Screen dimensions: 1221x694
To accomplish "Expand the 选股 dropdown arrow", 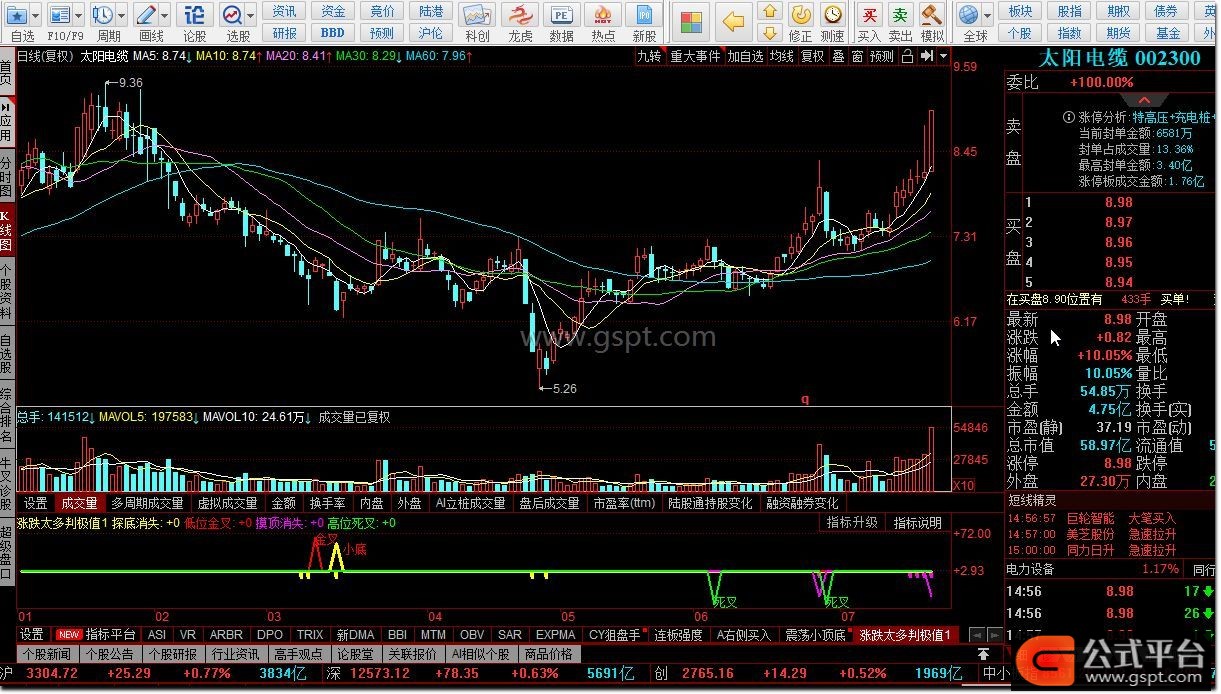I will pyautogui.click(x=250, y=16).
